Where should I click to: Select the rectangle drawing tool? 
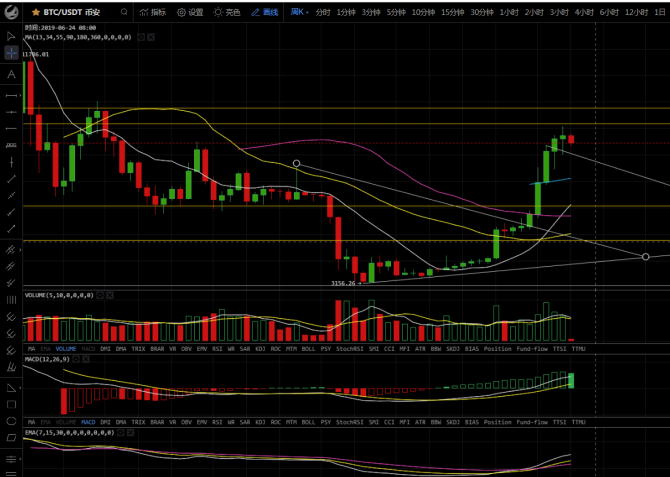pos(11,404)
